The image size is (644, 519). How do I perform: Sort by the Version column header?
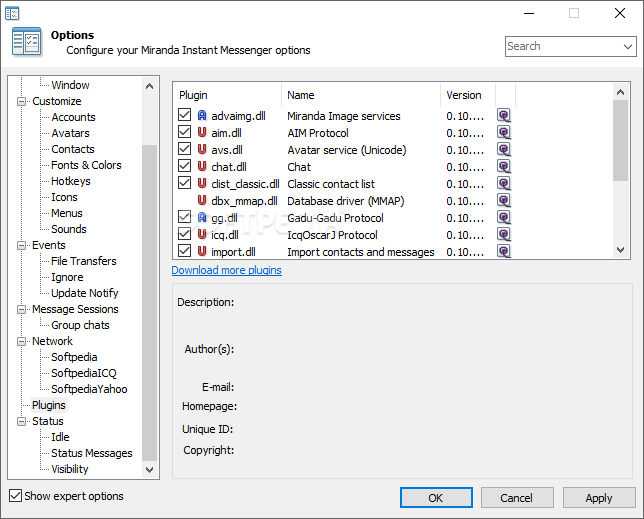[x=468, y=95]
